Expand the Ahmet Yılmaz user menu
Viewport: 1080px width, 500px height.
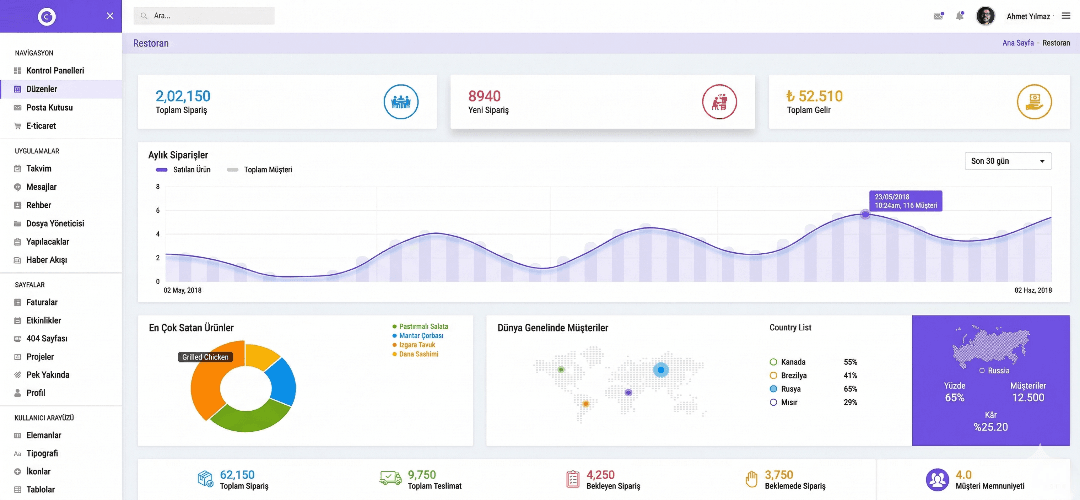click(1028, 16)
